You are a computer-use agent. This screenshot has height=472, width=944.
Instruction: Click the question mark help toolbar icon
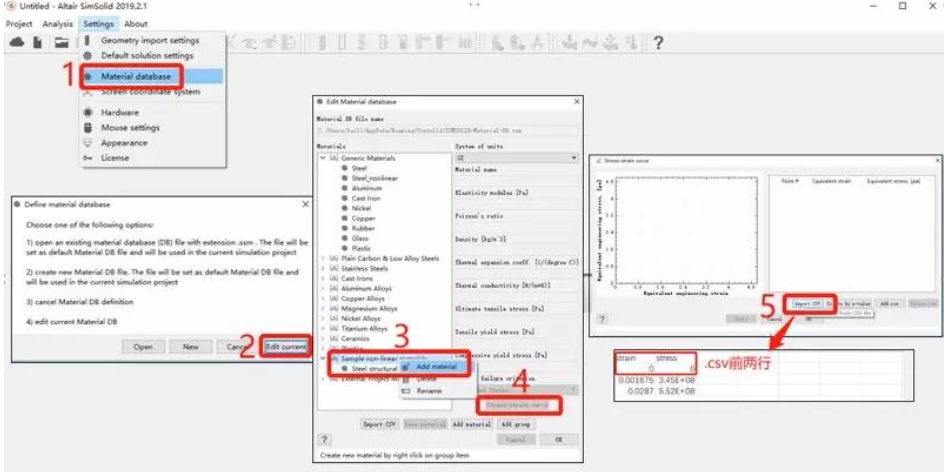(x=659, y=42)
